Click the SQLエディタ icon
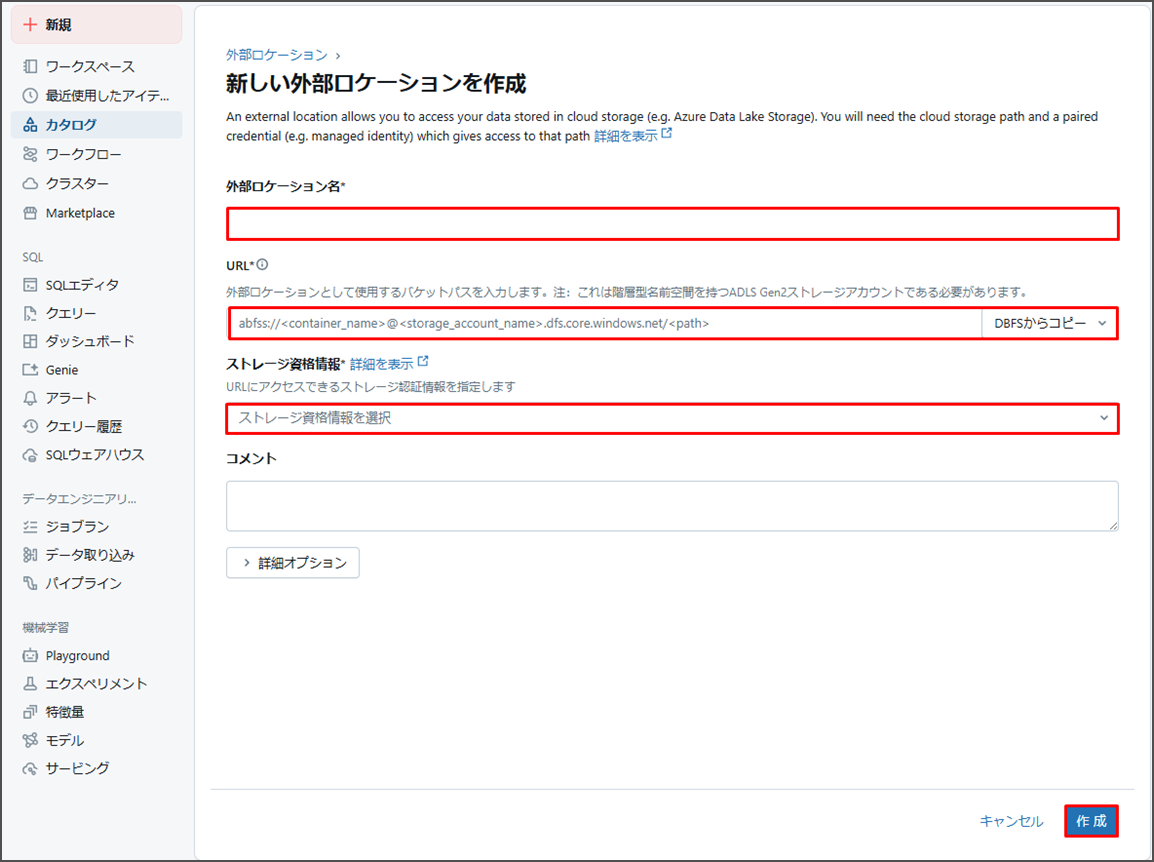The height and width of the screenshot is (862, 1154). point(30,285)
